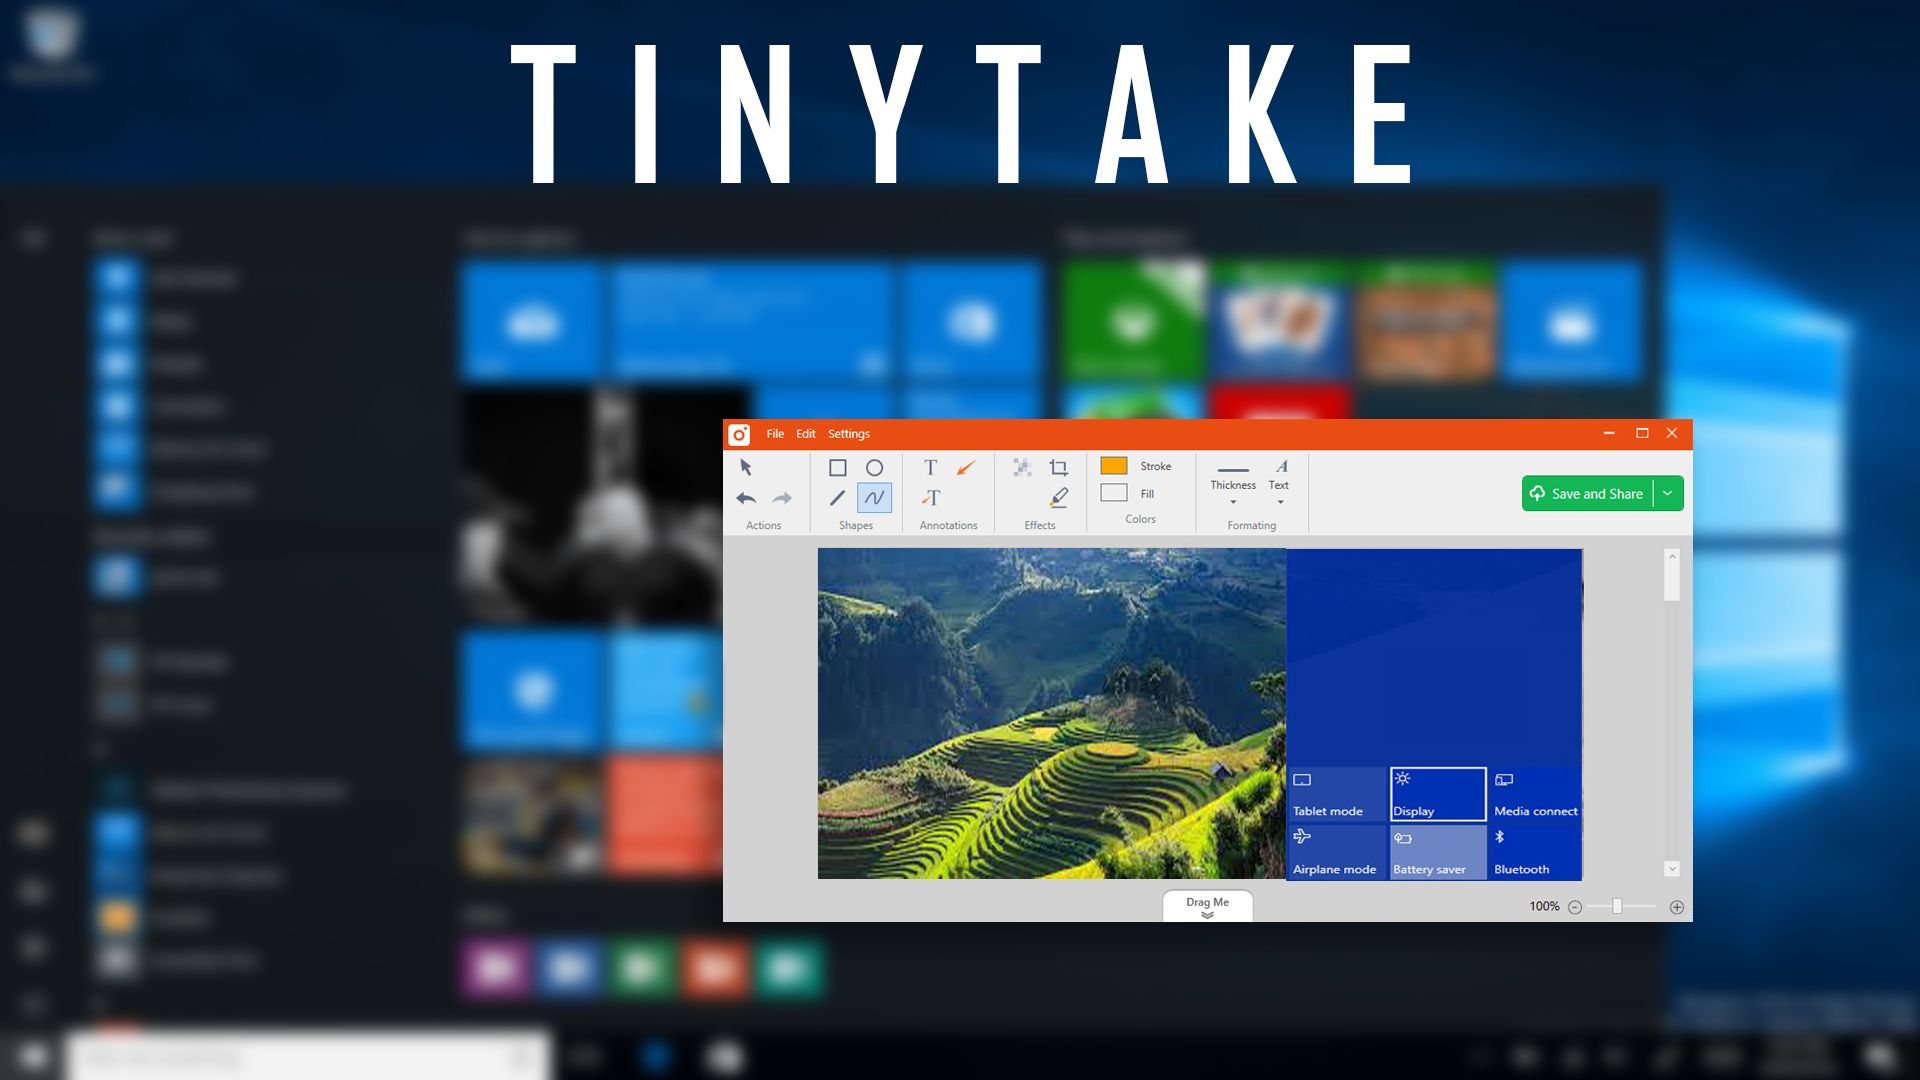Image resolution: width=1920 pixels, height=1080 pixels.
Task: Select the Pen/Draw annotation tool
Action: pyautogui.click(x=873, y=497)
